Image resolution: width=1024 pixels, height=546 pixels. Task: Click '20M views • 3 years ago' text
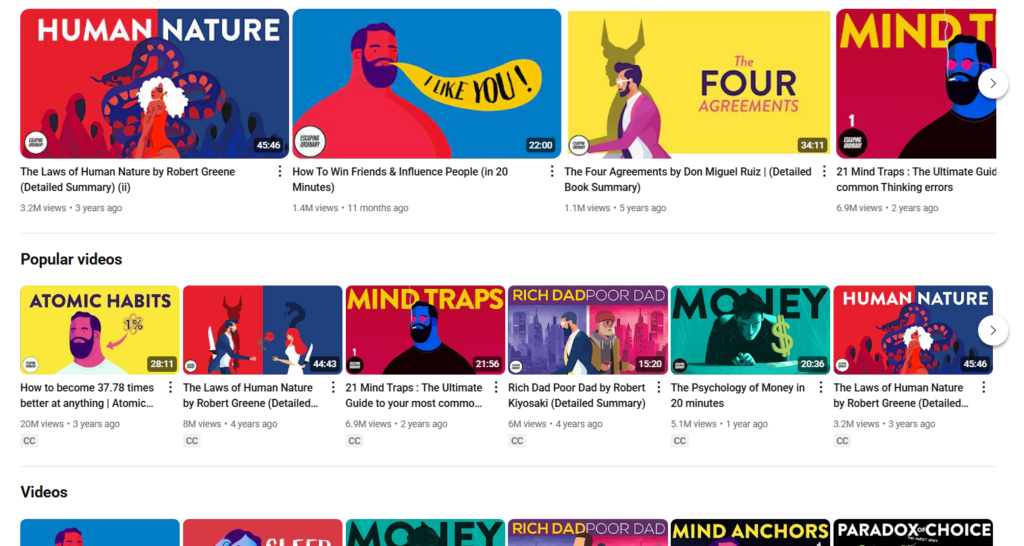pos(70,424)
